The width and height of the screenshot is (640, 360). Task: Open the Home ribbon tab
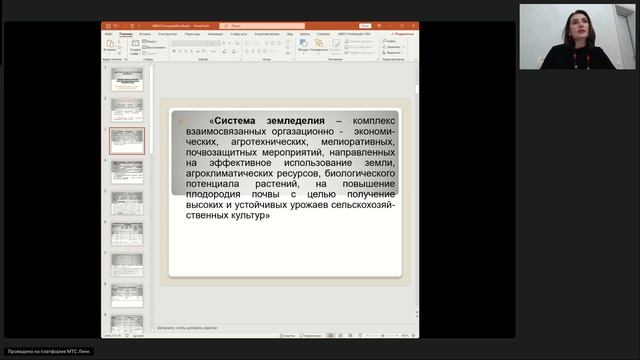(126, 34)
